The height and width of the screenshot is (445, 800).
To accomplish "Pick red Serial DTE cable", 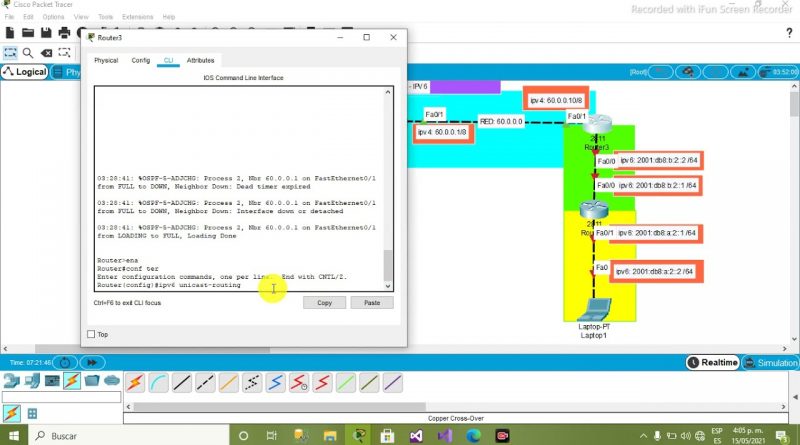I will pyautogui.click(x=322, y=383).
